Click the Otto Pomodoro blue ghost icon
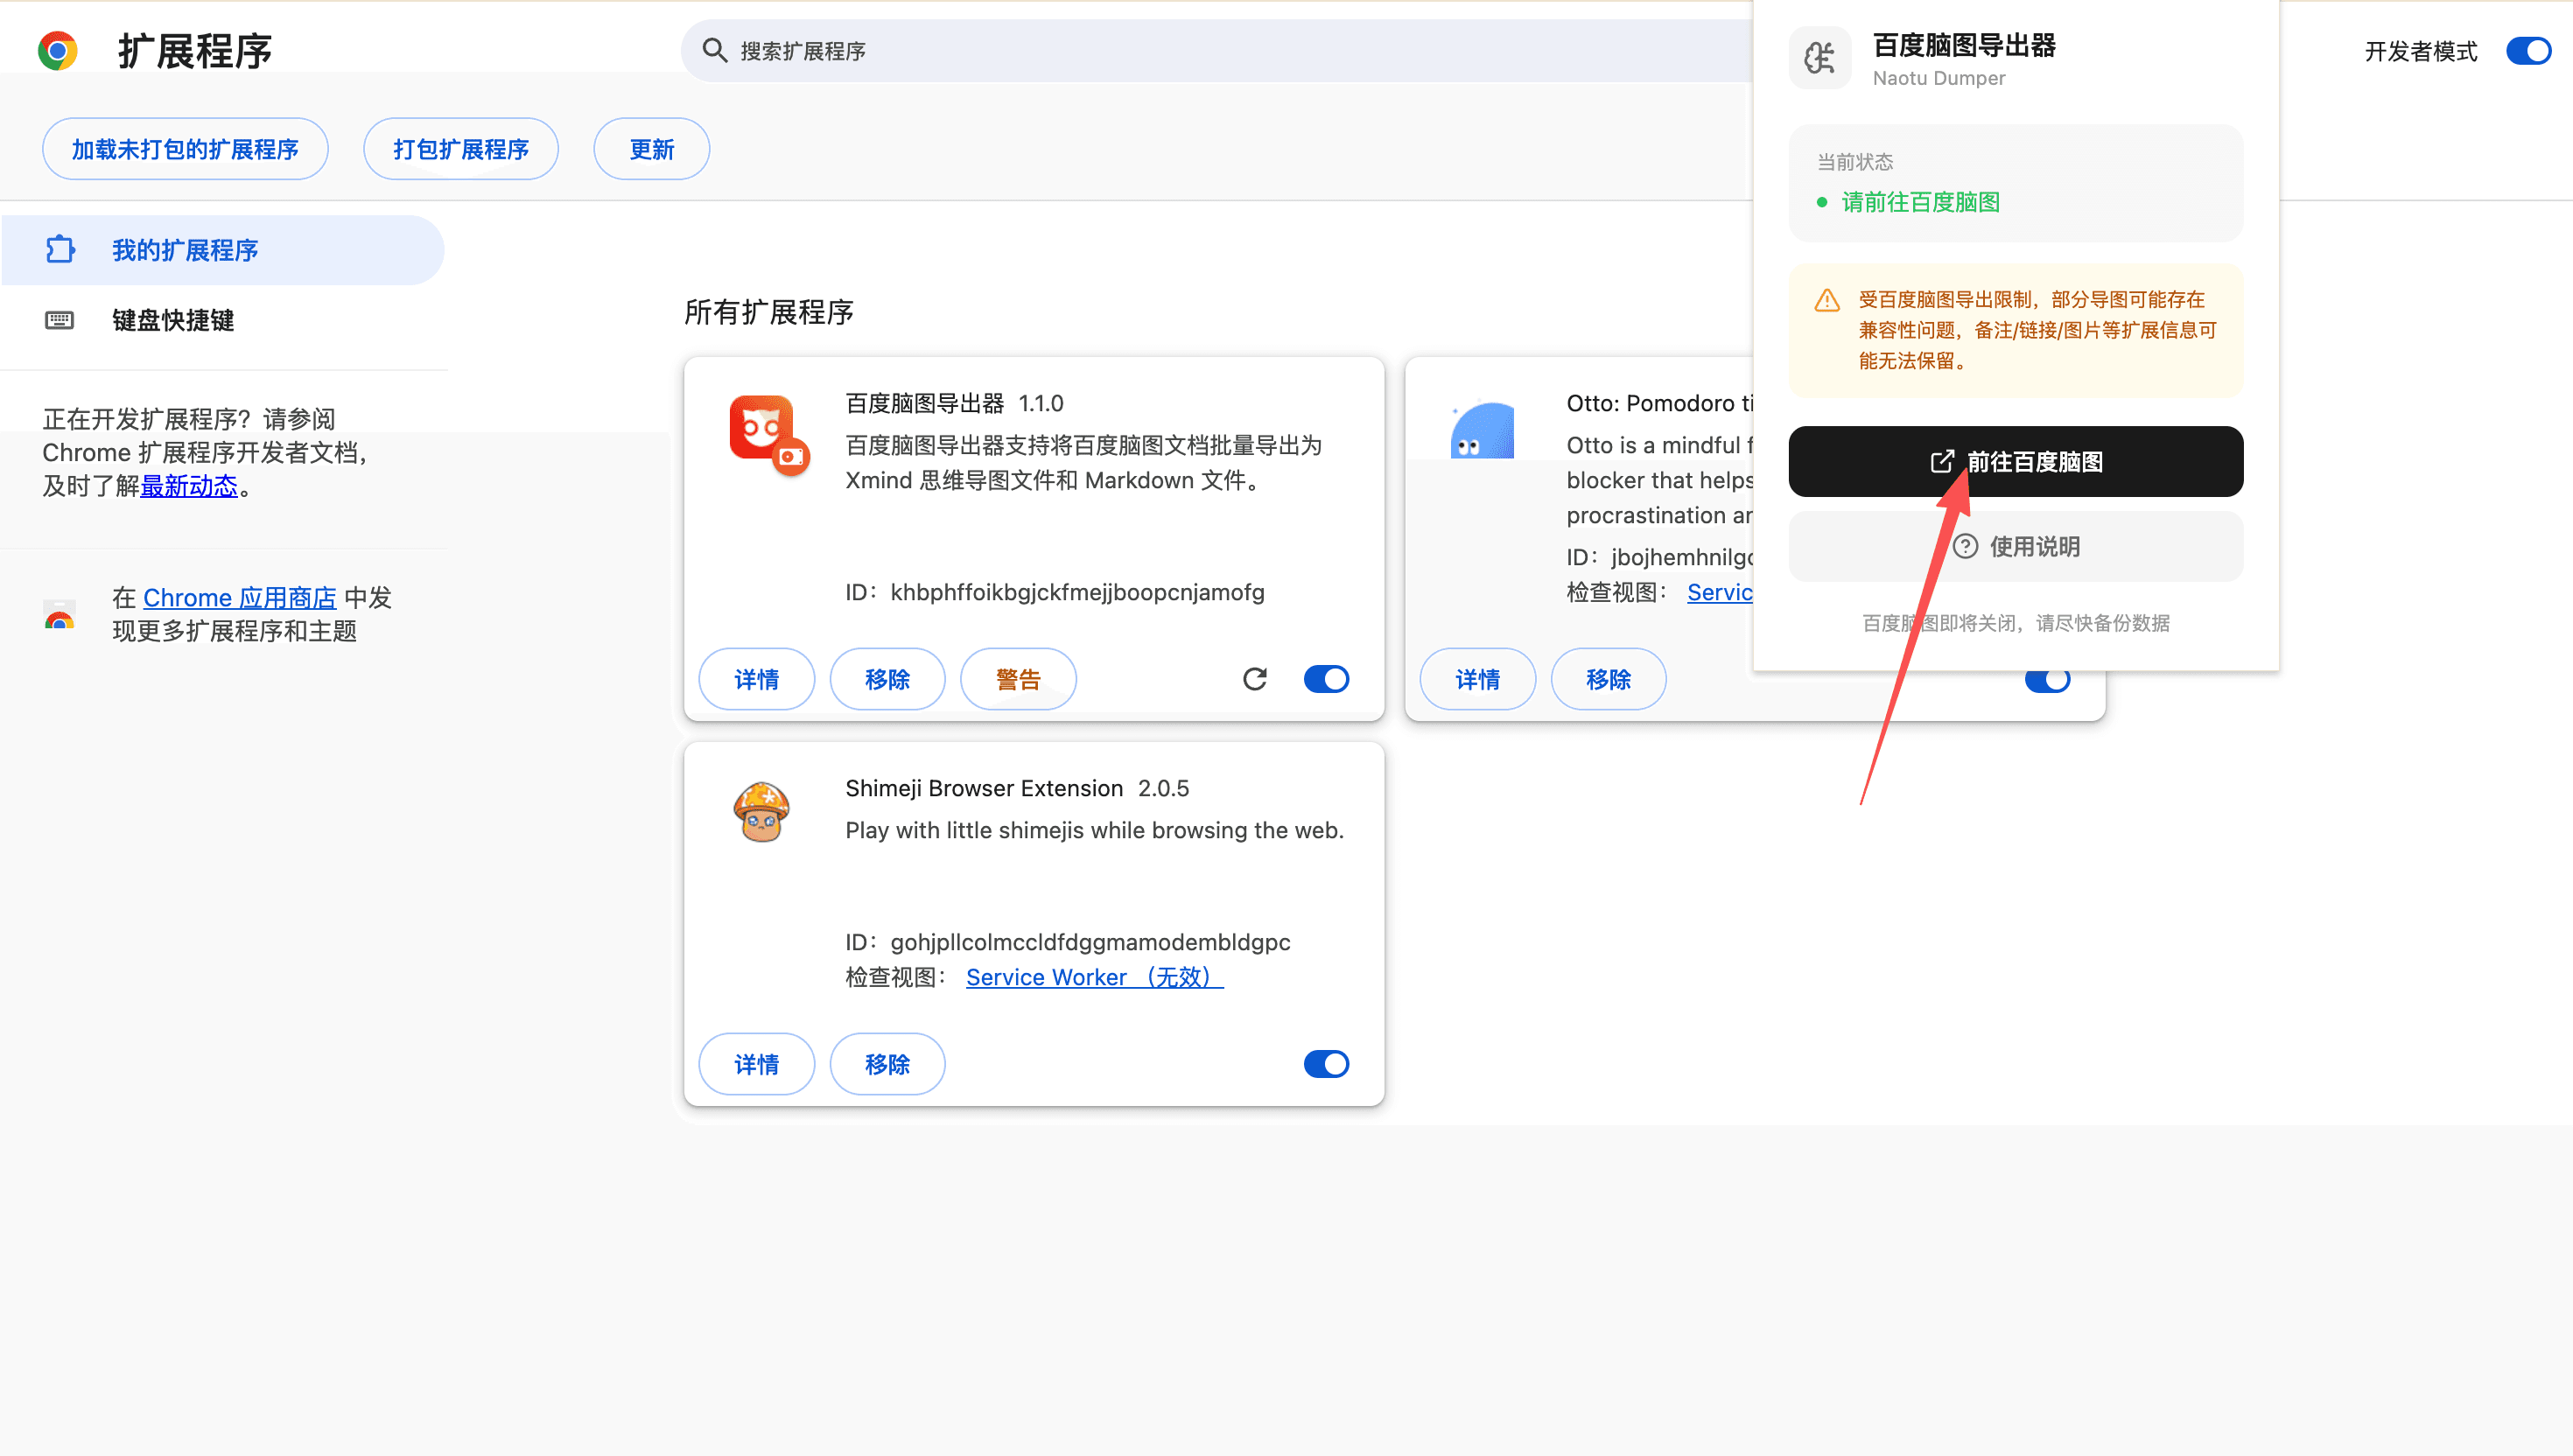The height and width of the screenshot is (1456, 2573). (x=1482, y=431)
